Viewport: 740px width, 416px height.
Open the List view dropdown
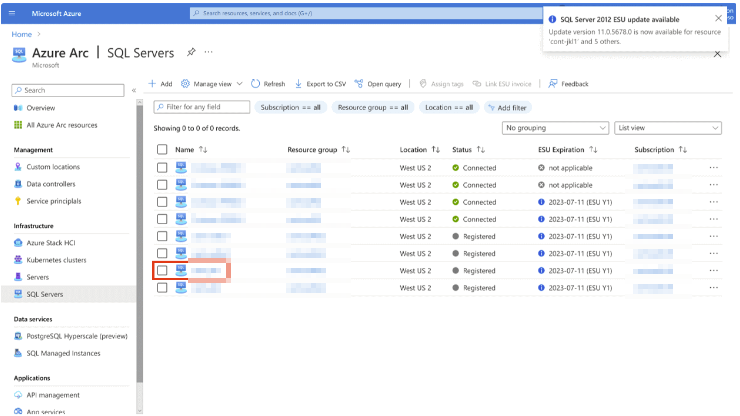[x=668, y=128]
